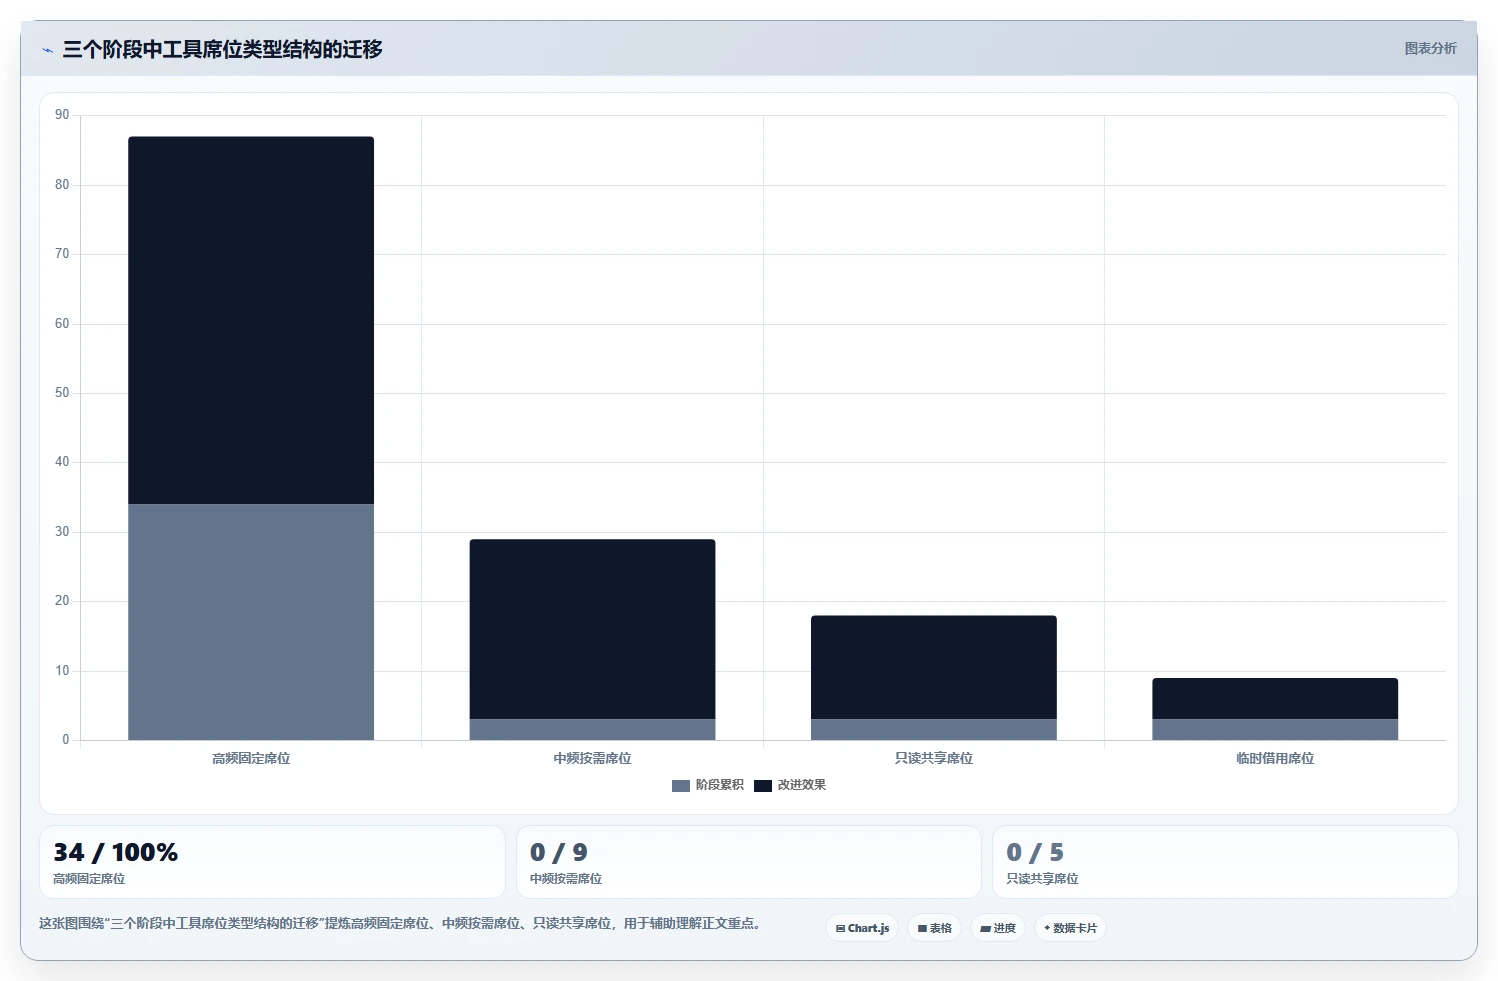Viewport: 1498px width, 981px height.
Task: Click the 阶段累积 gray legend color box
Action: pyautogui.click(x=681, y=786)
